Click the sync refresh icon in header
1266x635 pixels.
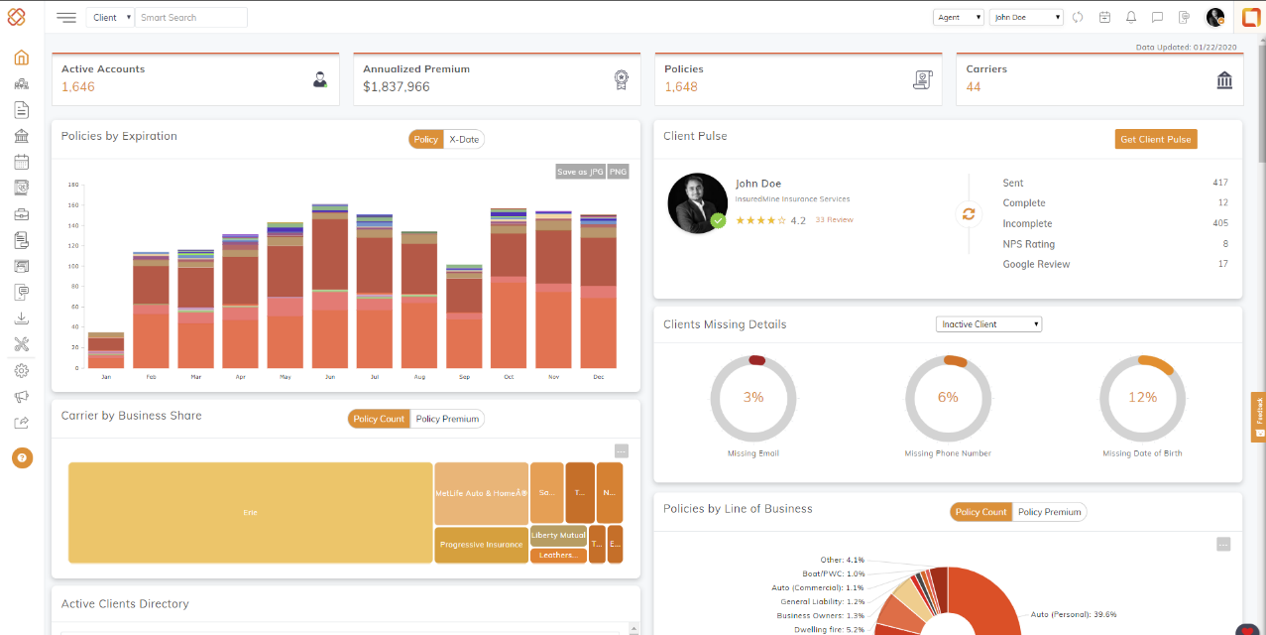[1078, 17]
